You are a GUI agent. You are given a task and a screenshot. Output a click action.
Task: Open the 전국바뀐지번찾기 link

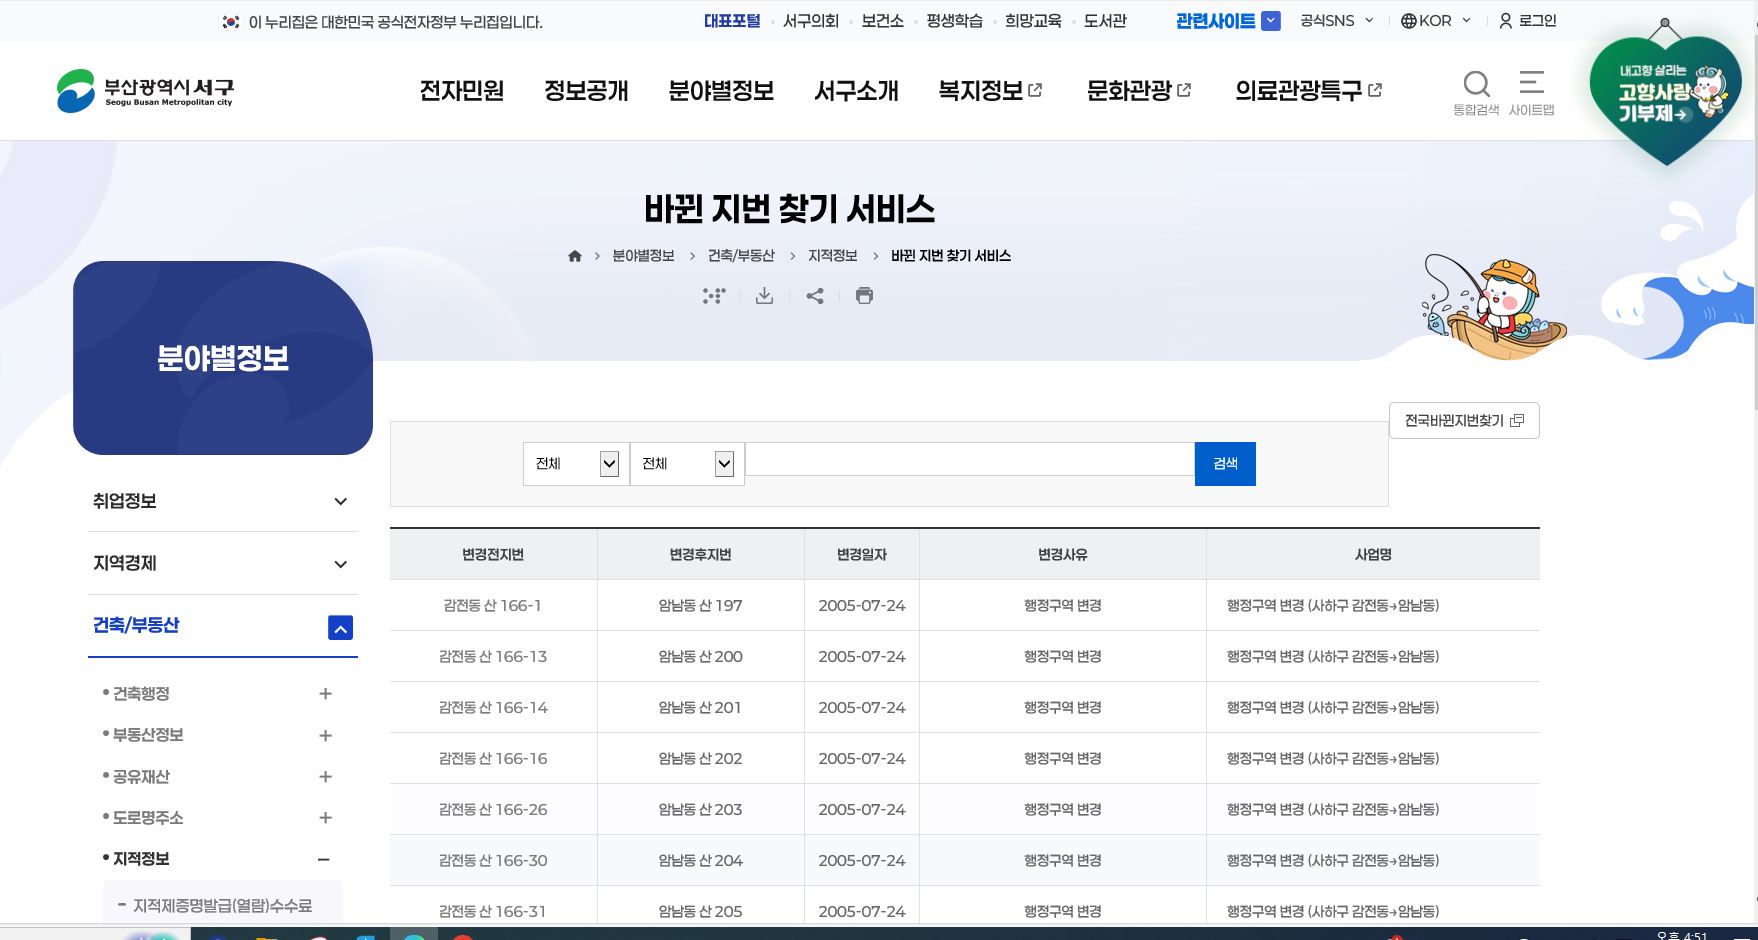1464,420
